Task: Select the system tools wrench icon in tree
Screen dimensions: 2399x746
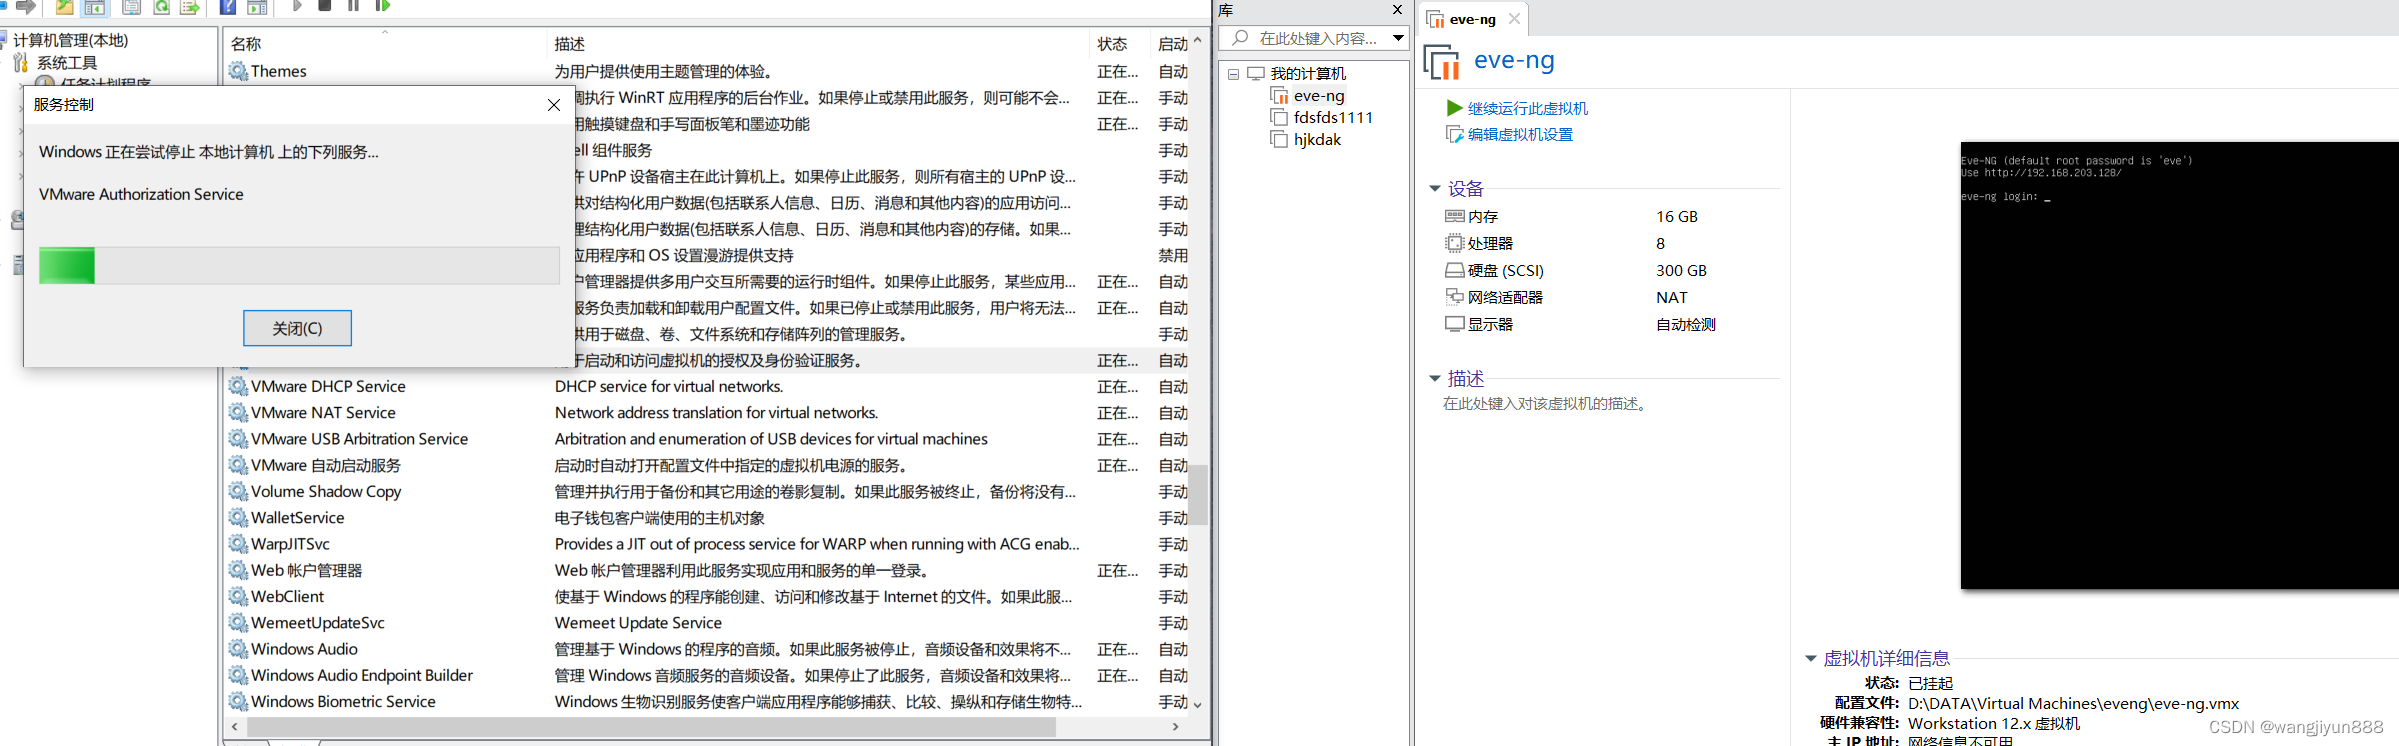Action: pos(21,63)
